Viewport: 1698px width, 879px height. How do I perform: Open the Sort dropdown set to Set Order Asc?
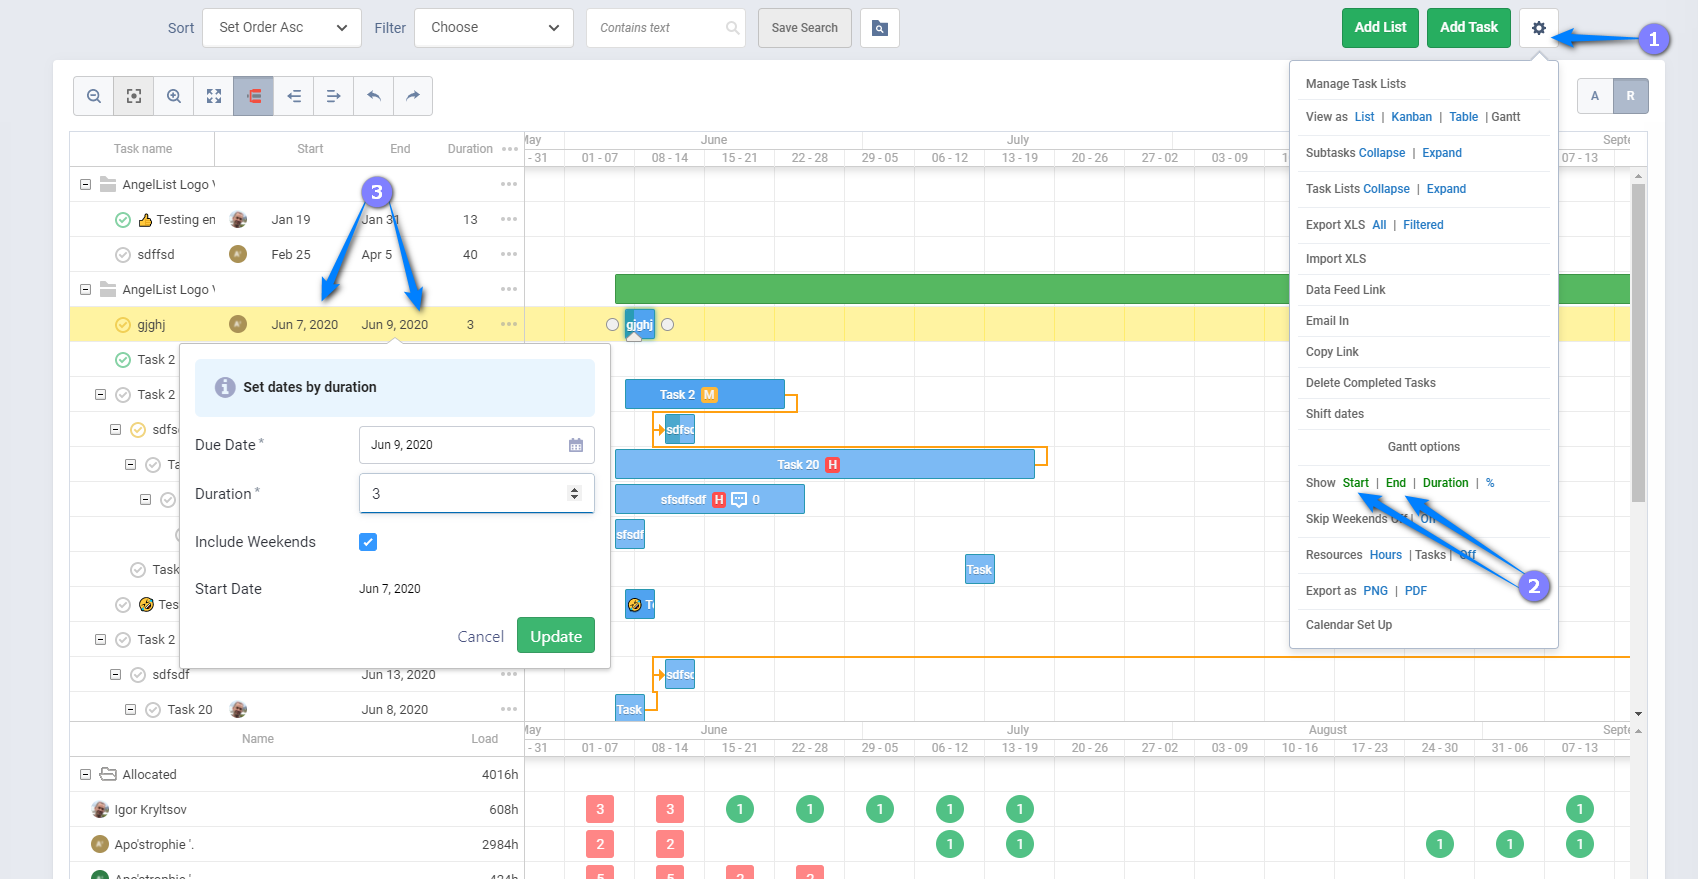[282, 28]
